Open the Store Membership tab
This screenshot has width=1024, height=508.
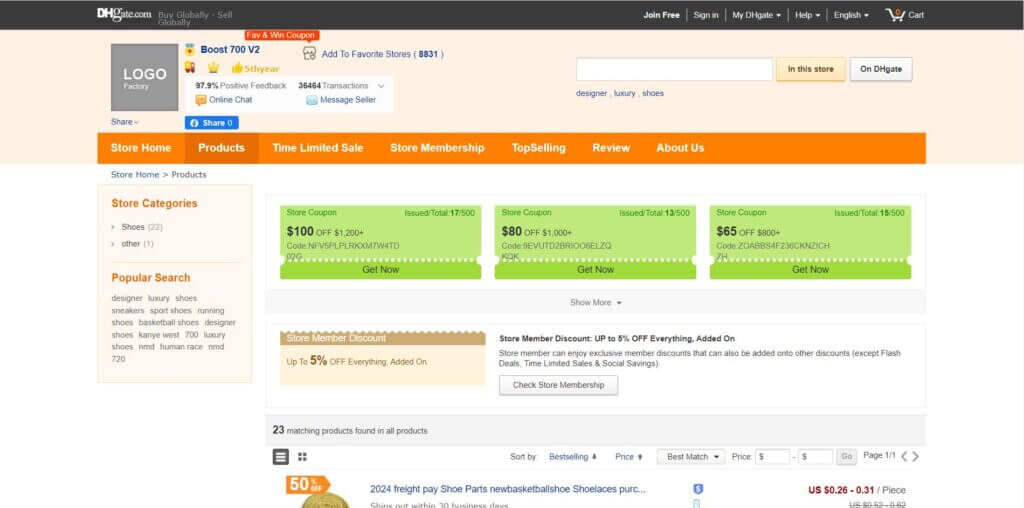pos(438,148)
